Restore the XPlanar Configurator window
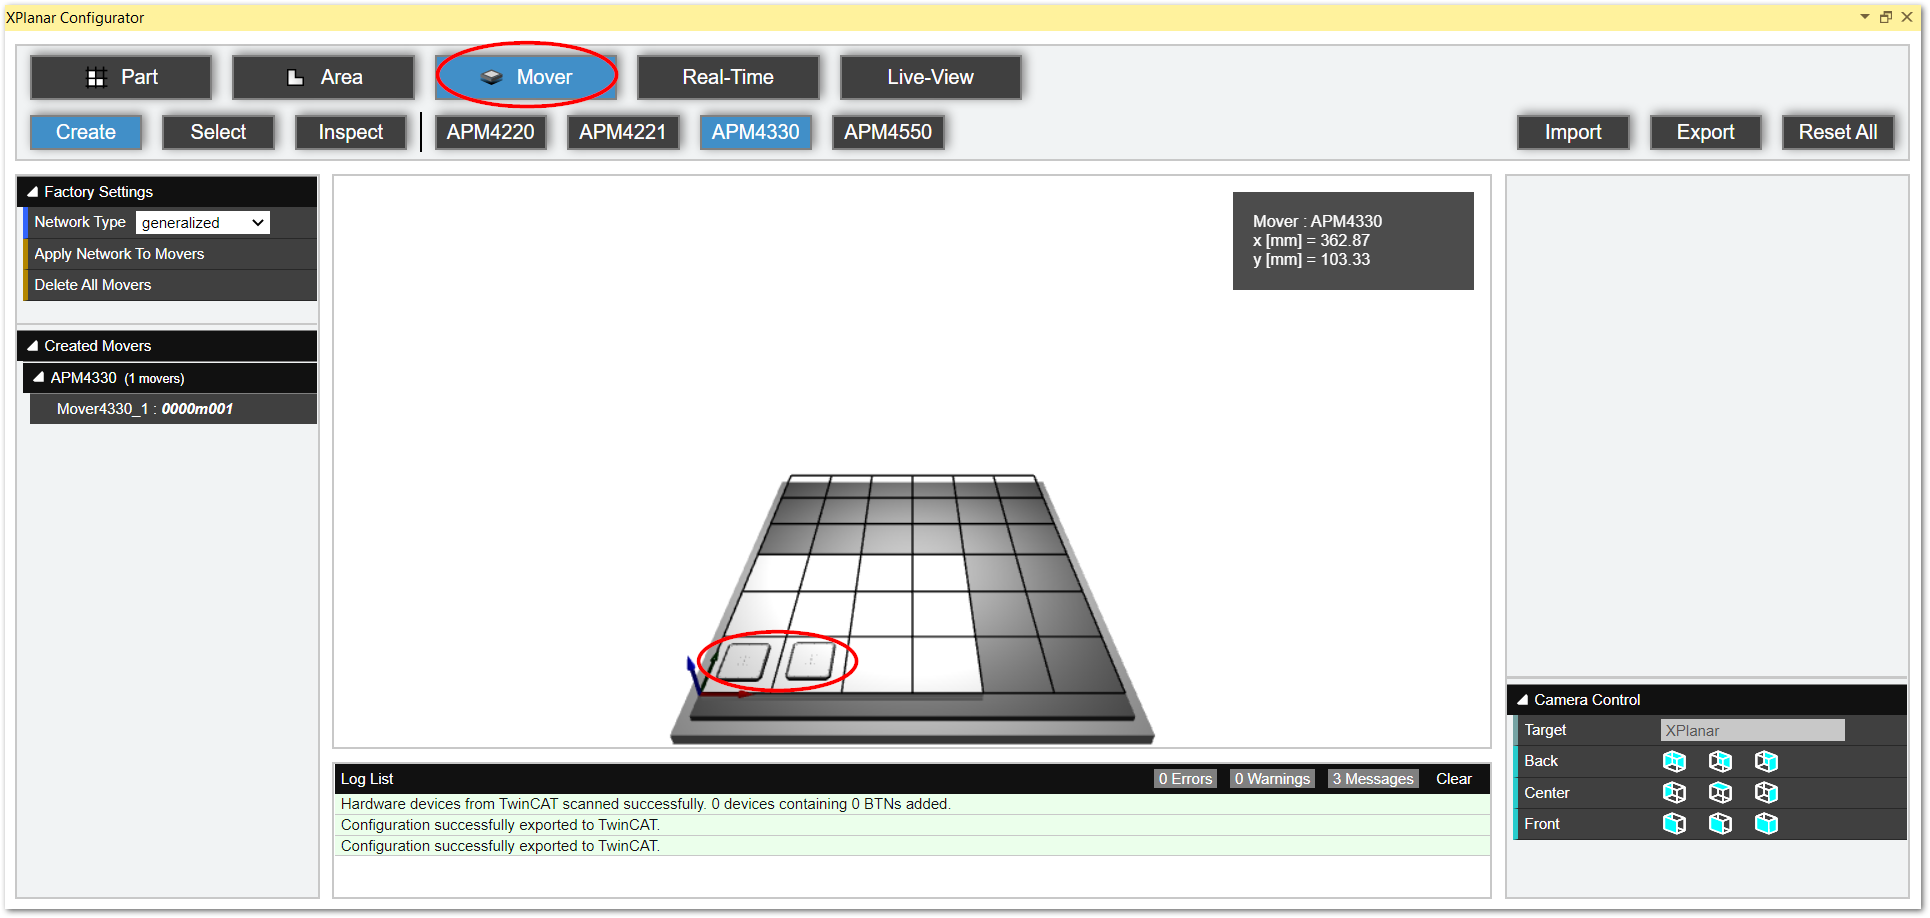The height and width of the screenshot is (918, 1930). [1886, 16]
